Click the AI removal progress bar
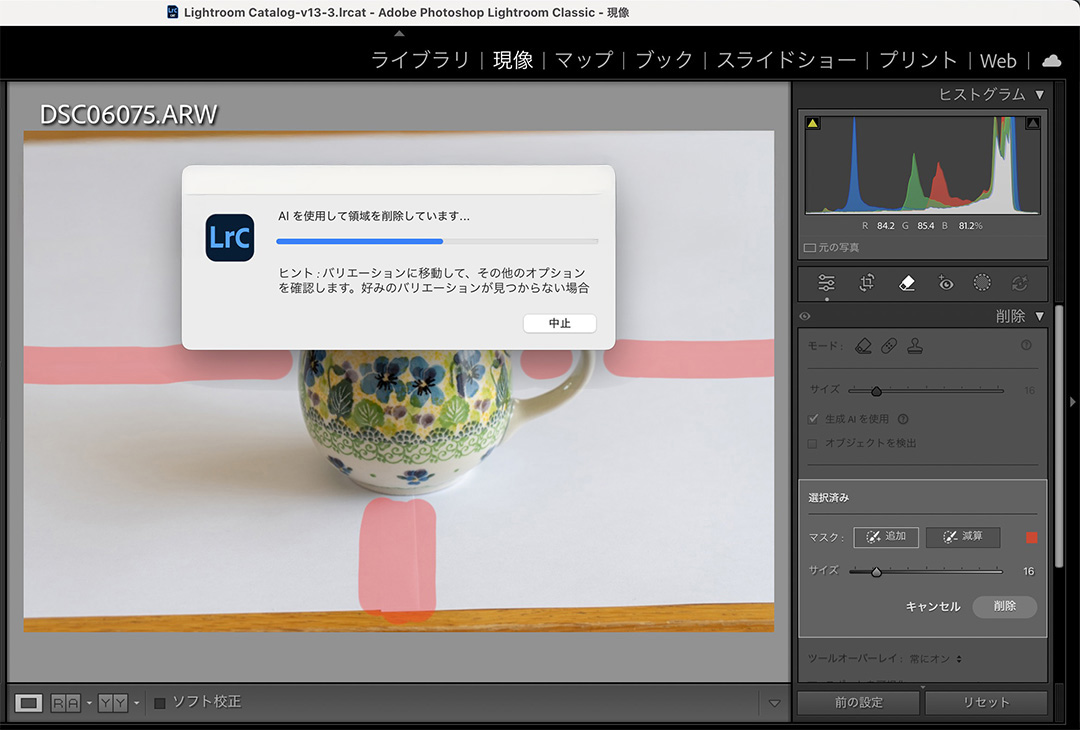 (x=437, y=242)
